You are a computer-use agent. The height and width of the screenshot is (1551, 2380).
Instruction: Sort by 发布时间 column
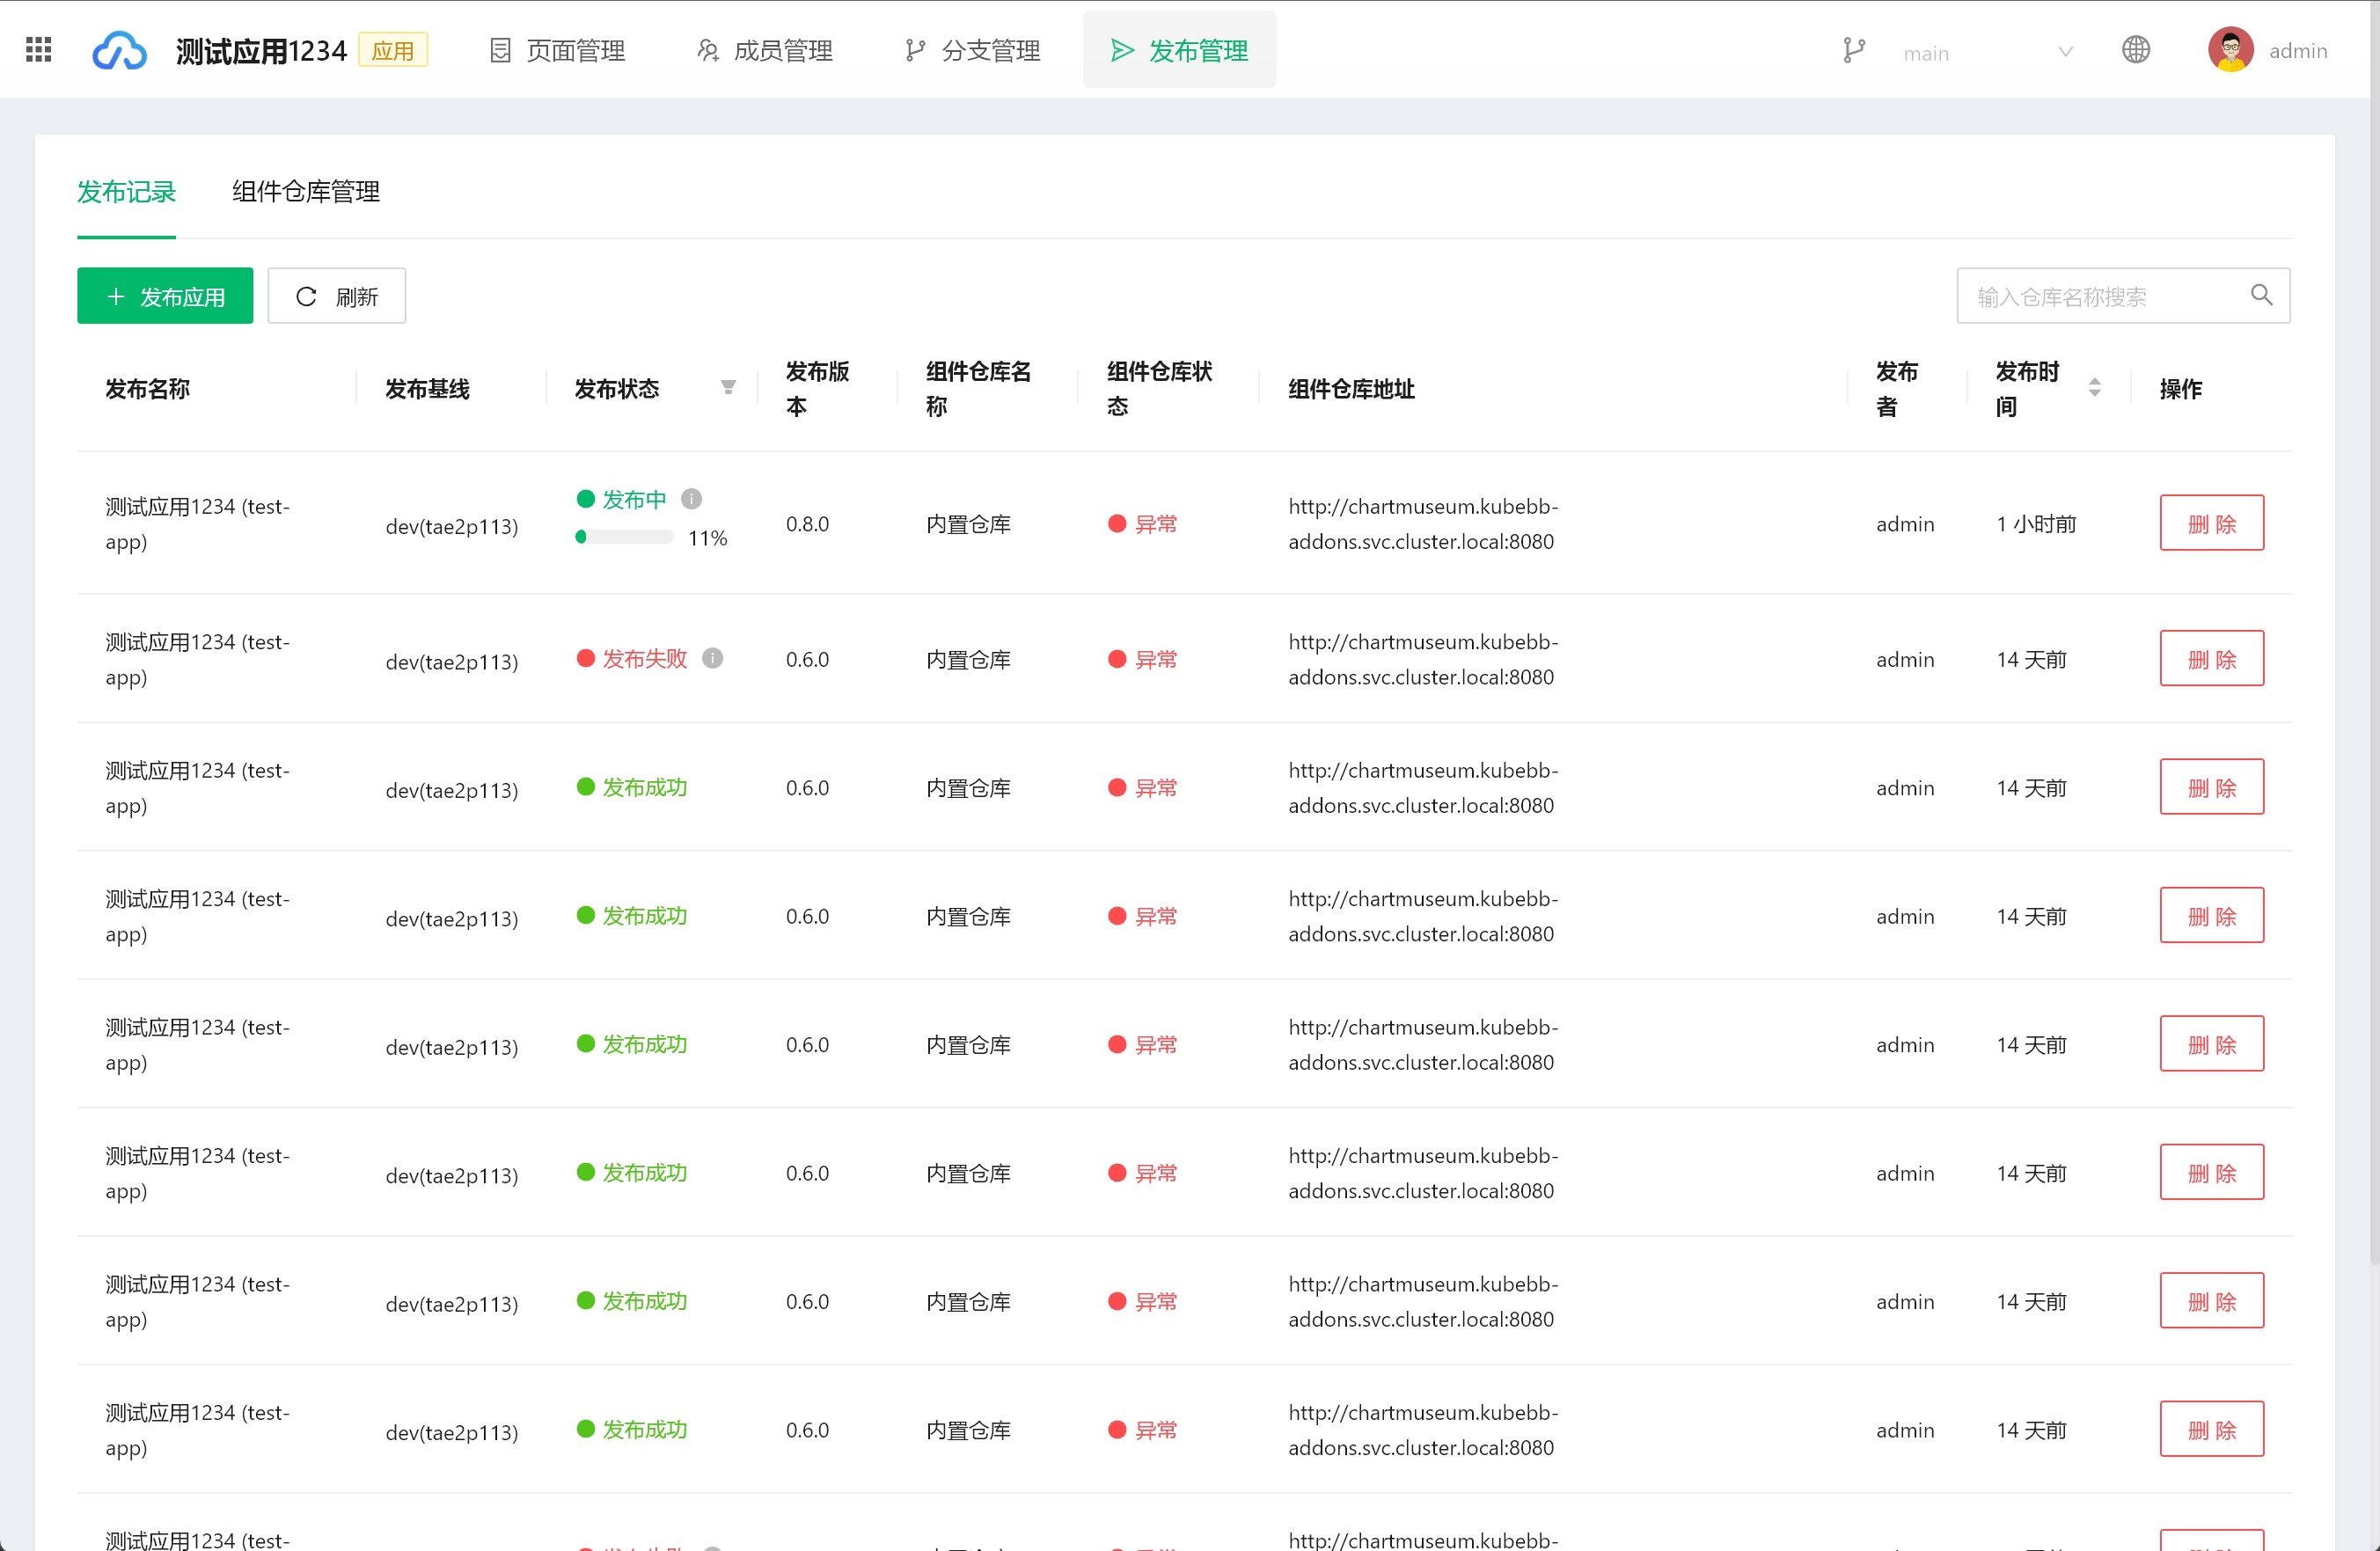[2095, 388]
